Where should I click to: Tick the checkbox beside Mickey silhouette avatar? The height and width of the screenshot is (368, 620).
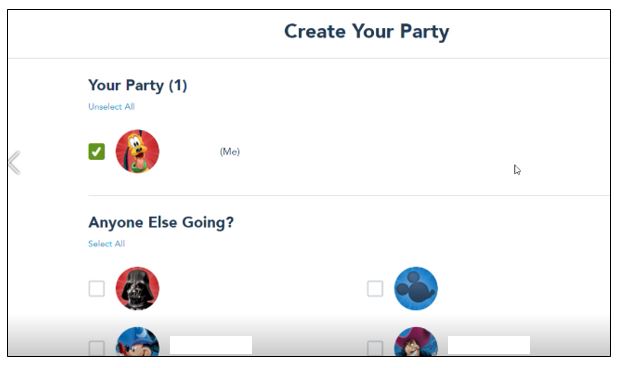pos(375,289)
